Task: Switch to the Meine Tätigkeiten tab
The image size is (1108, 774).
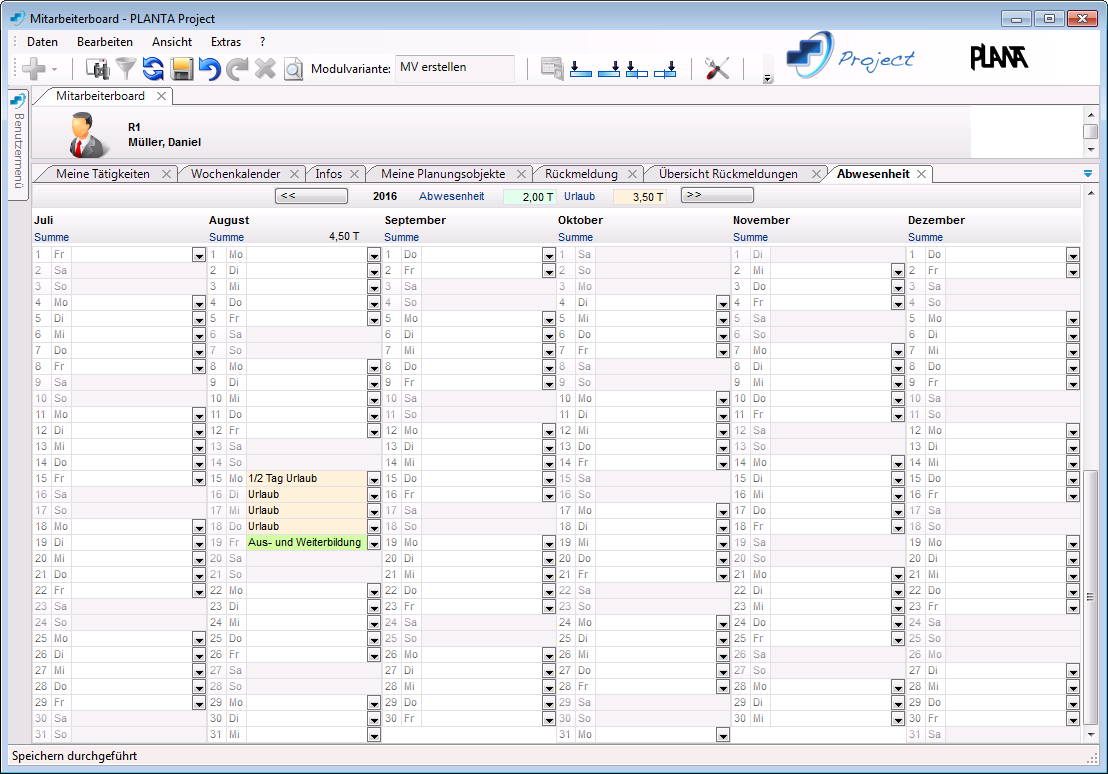Action: tap(103, 174)
